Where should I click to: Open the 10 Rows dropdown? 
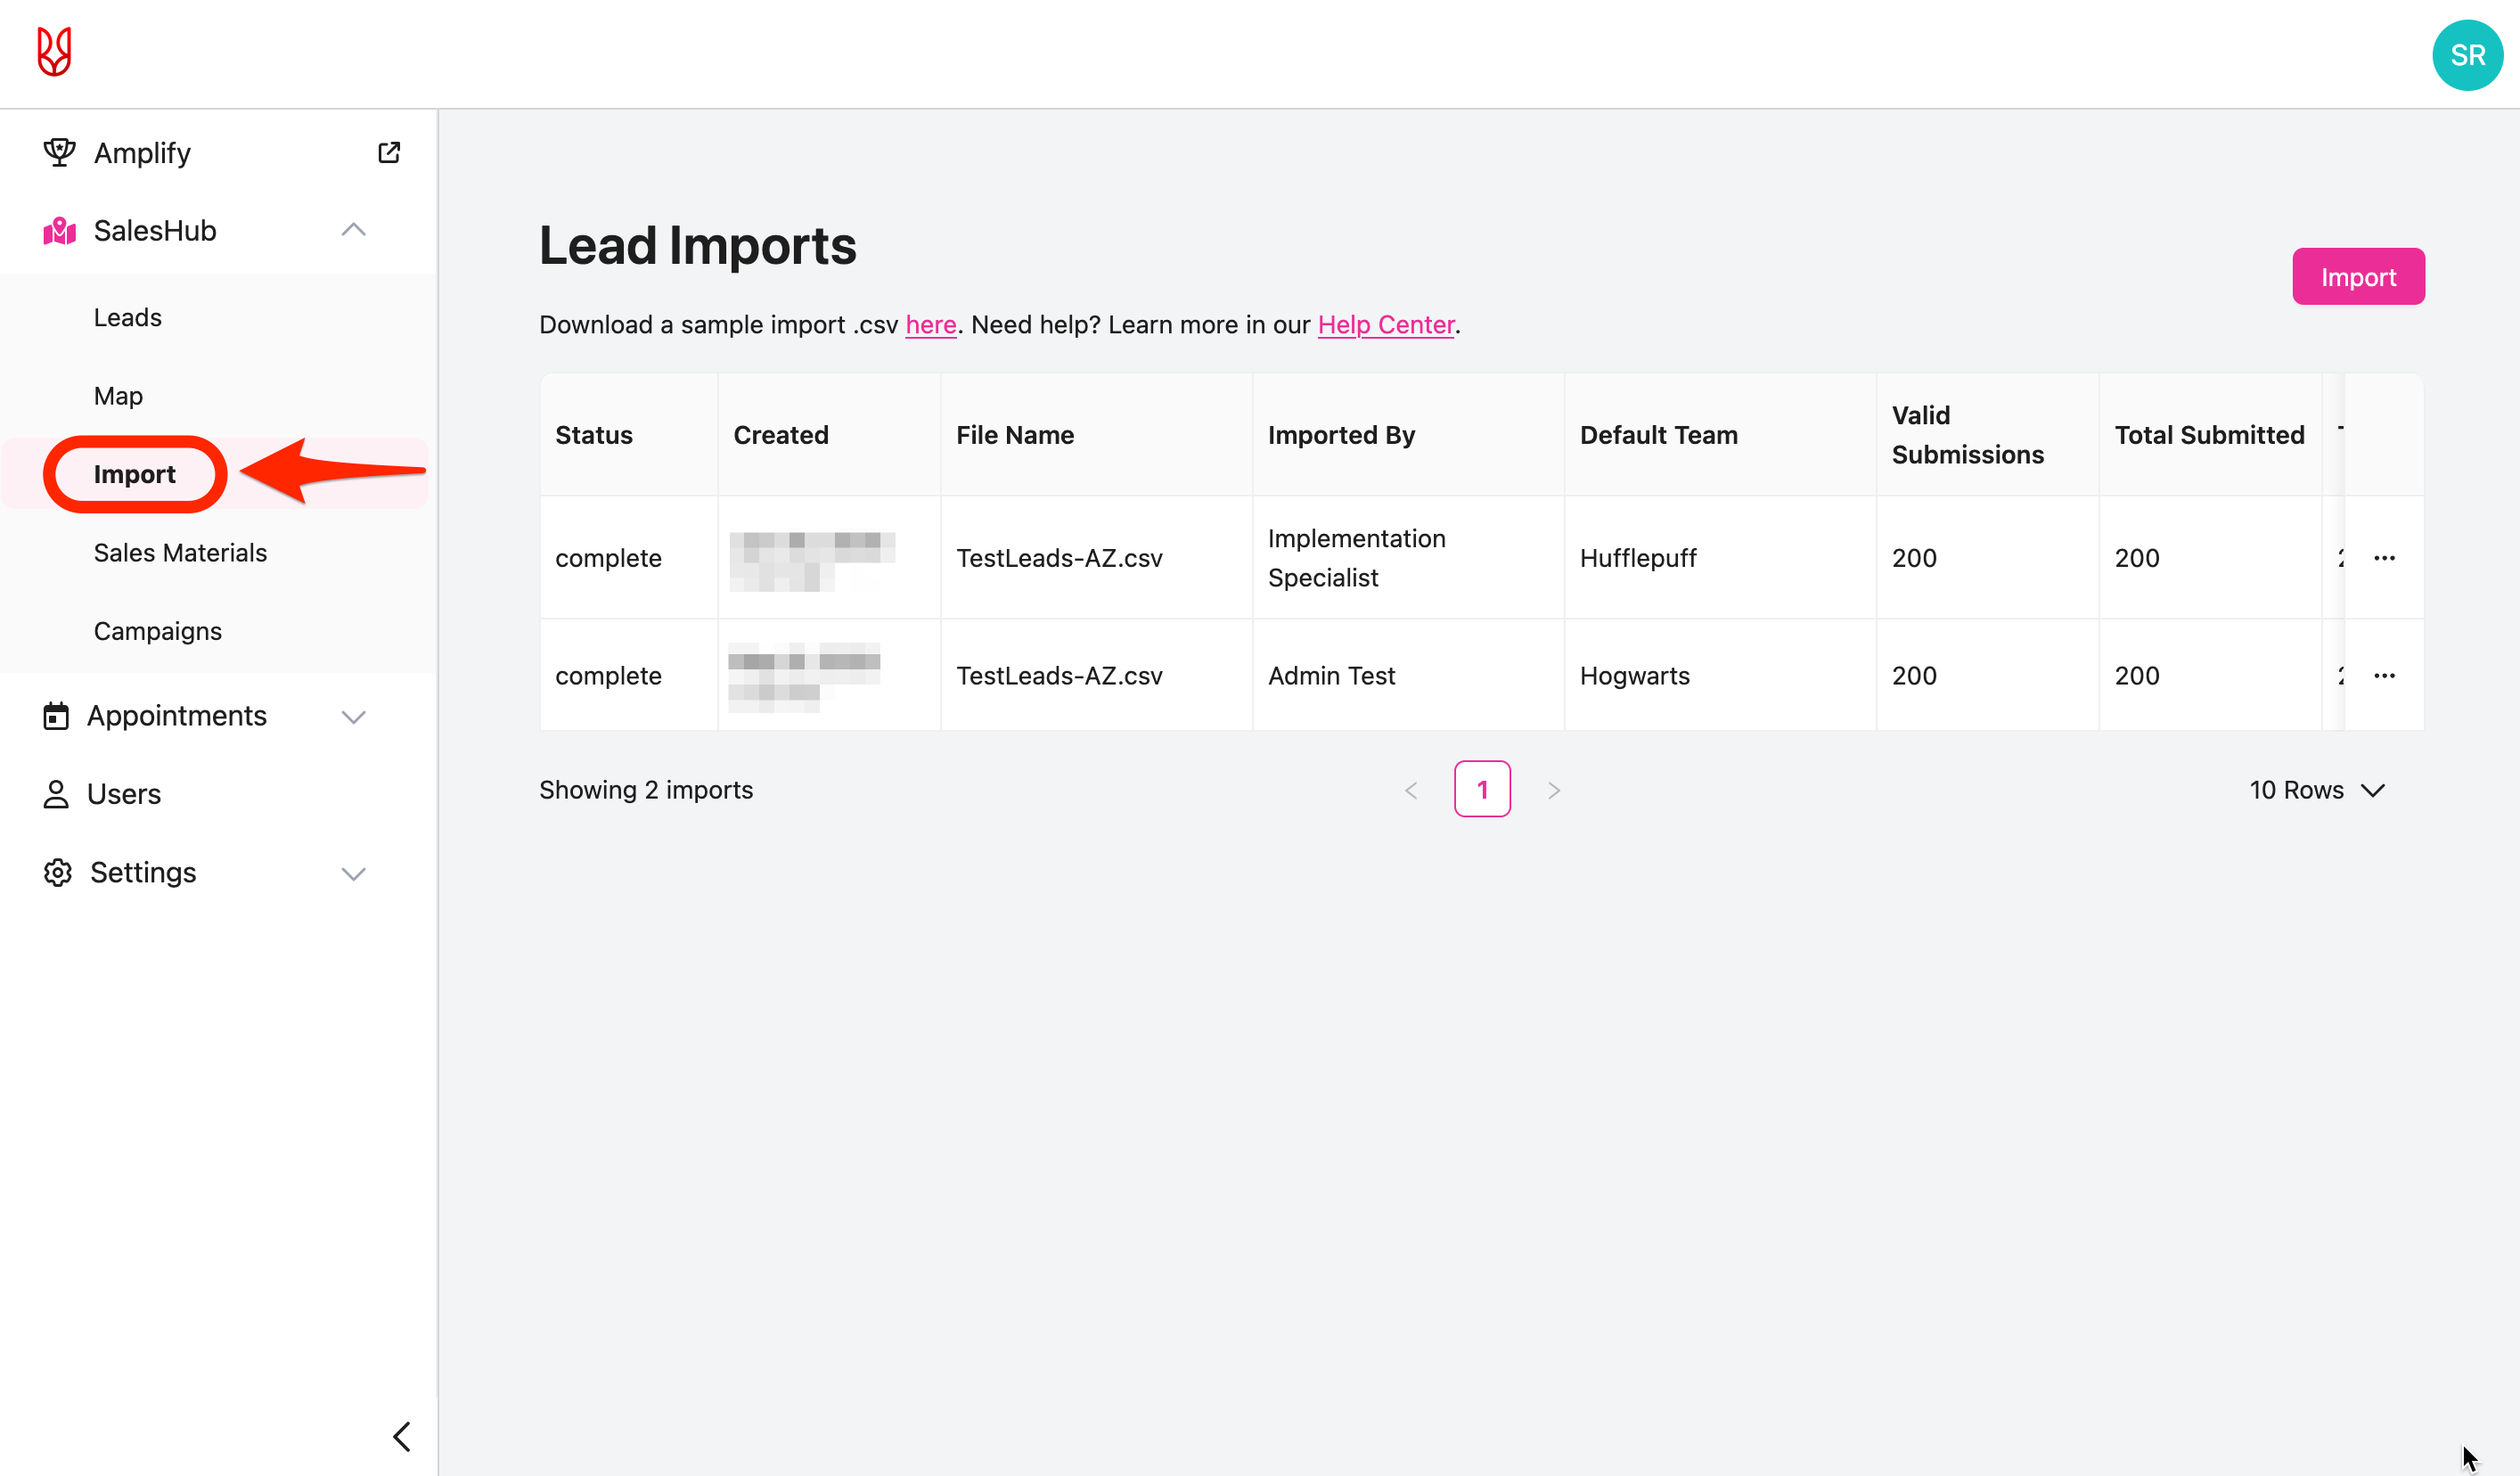coord(2316,790)
